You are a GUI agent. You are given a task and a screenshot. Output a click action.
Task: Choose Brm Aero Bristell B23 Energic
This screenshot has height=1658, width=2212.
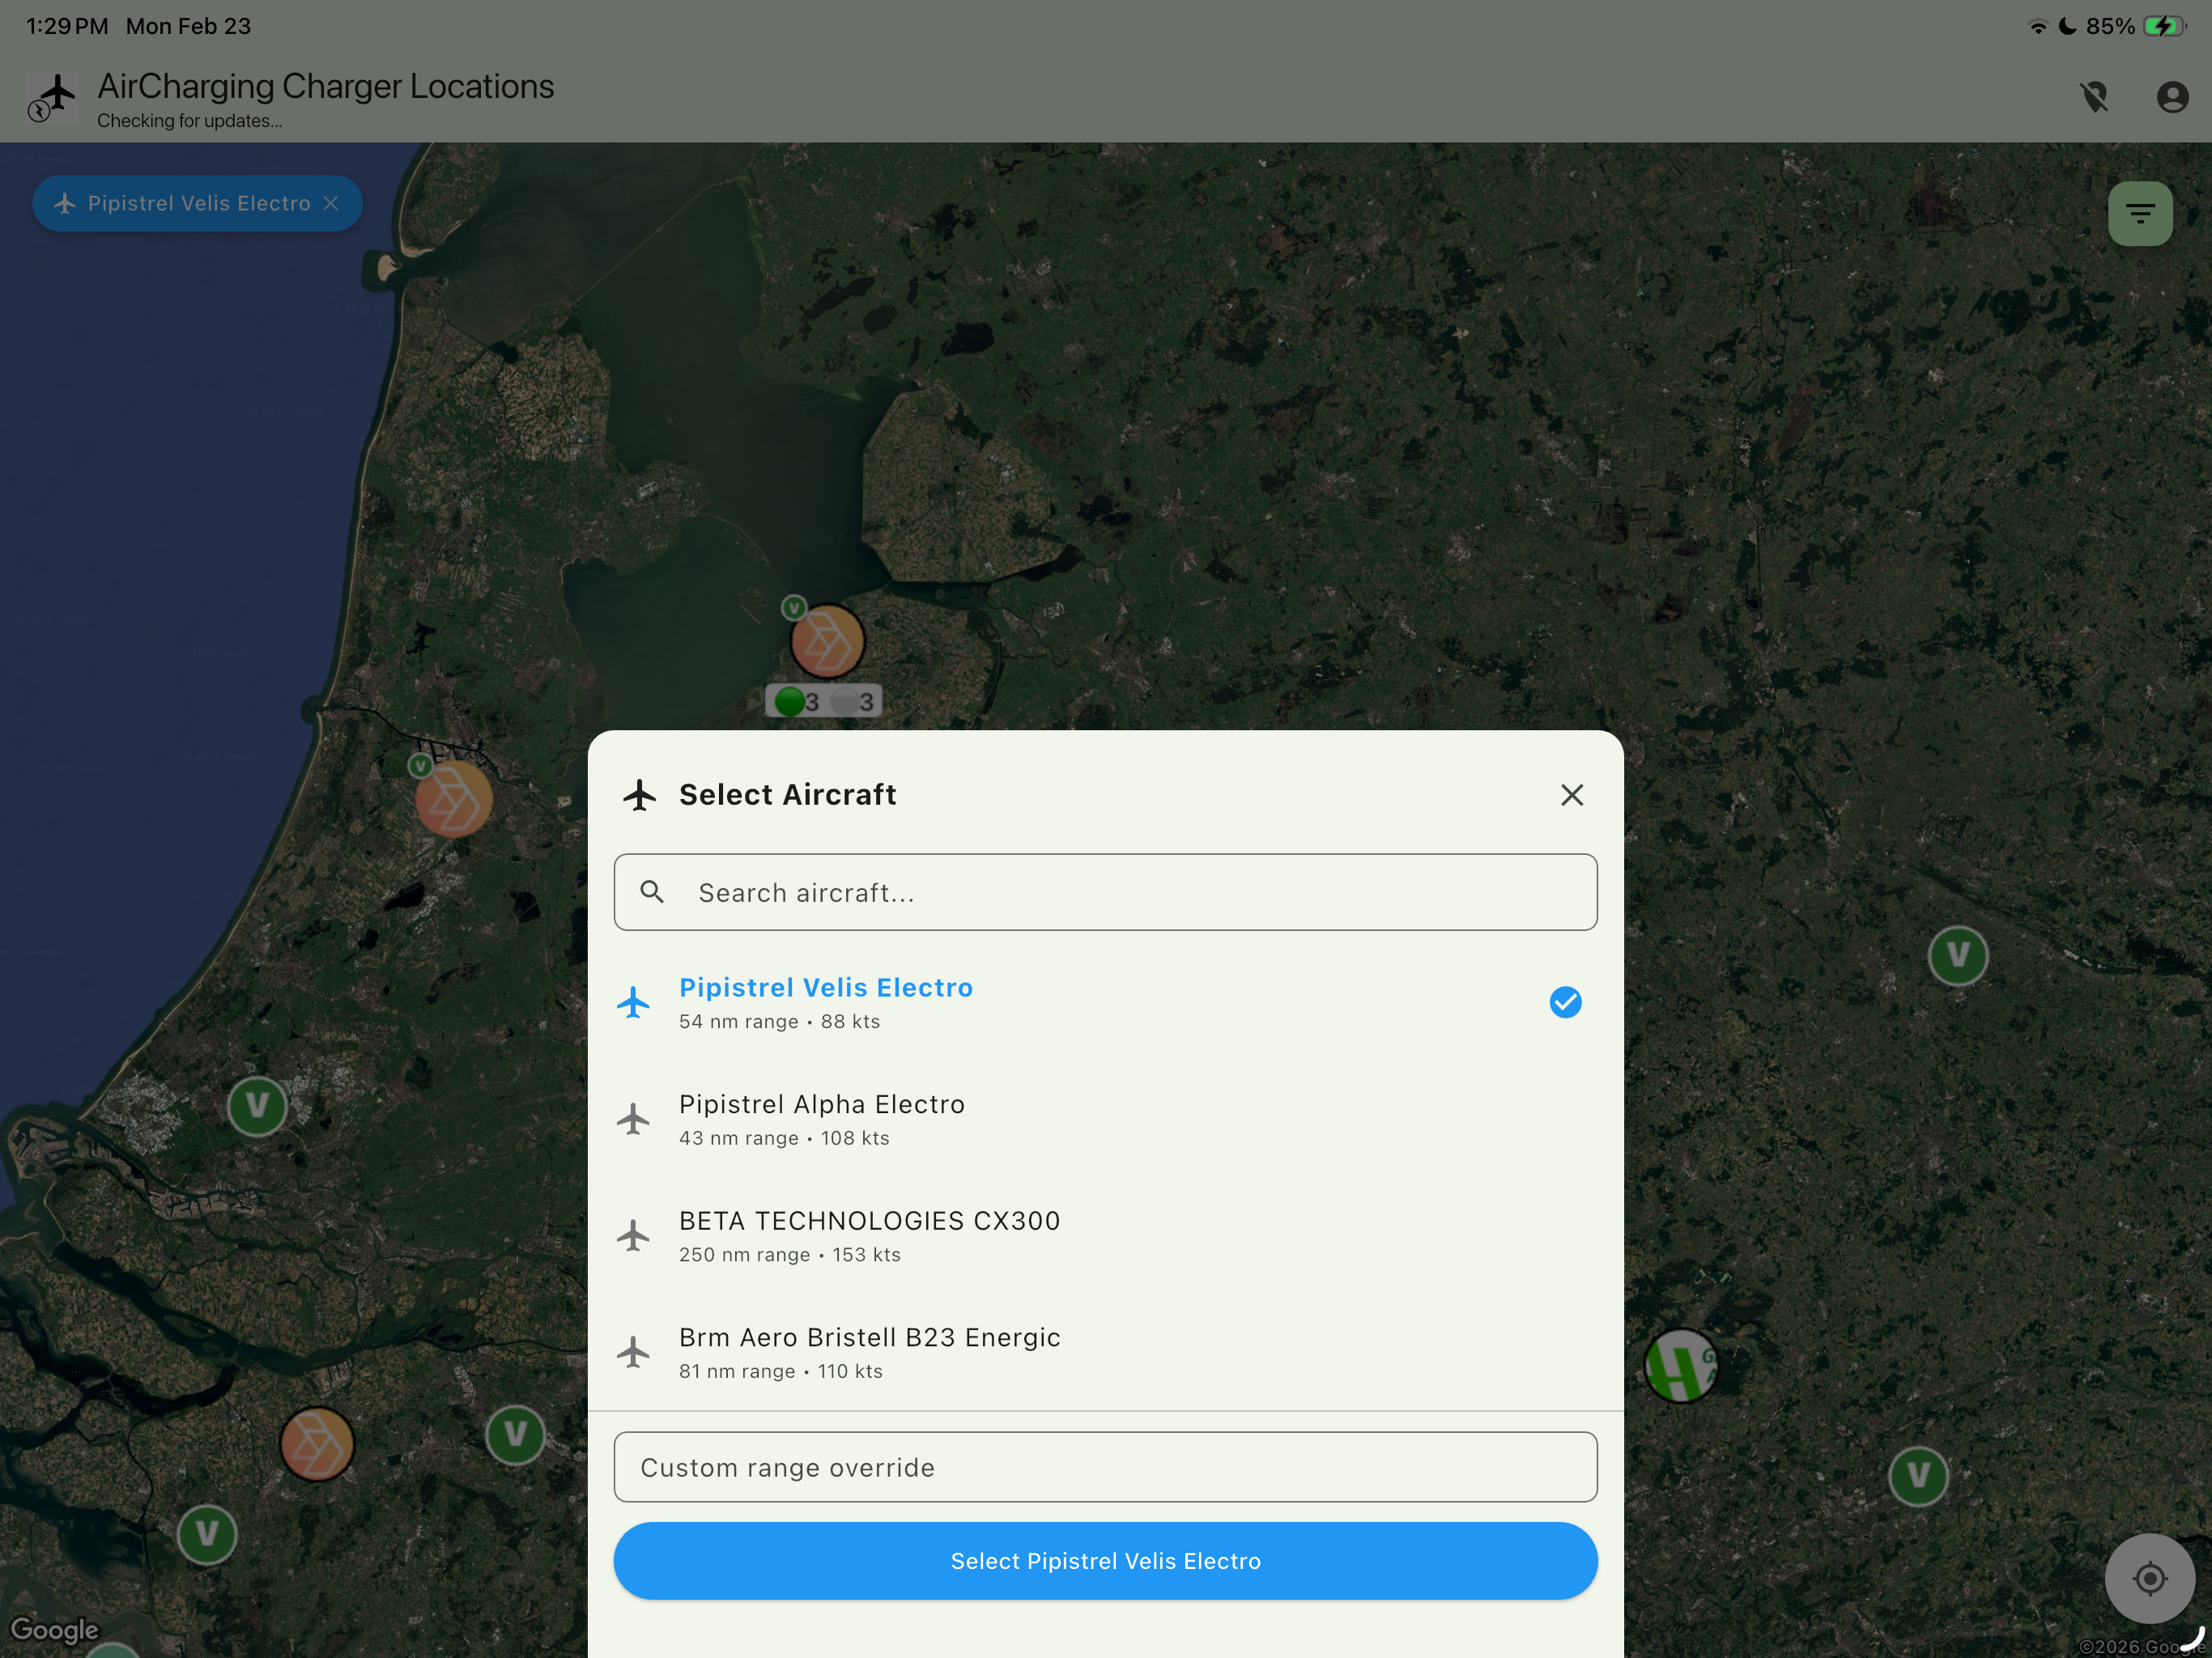point(1105,1352)
